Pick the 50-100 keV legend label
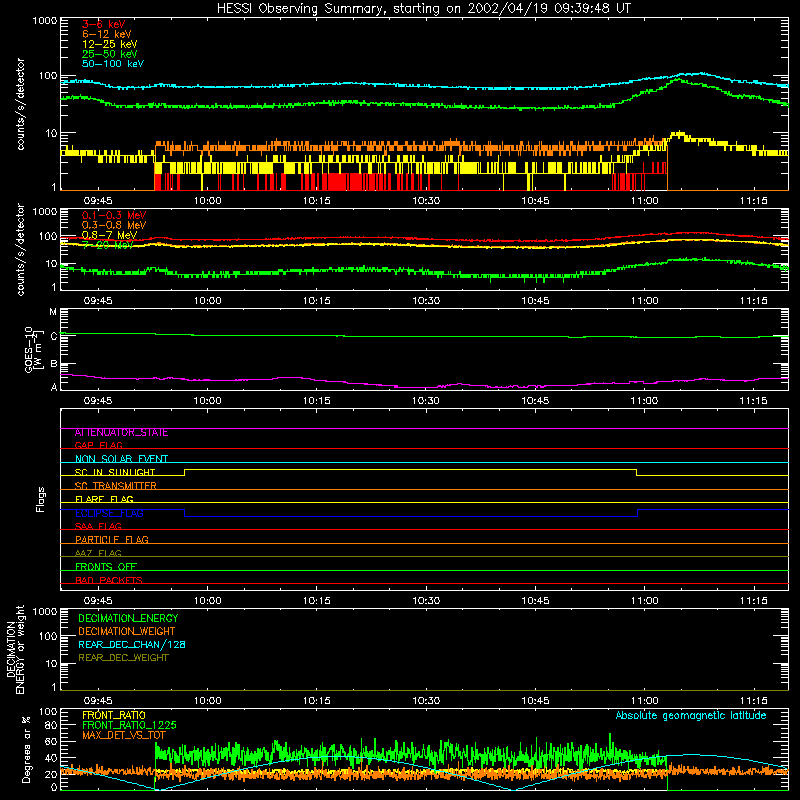Image resolution: width=800 pixels, height=800 pixels. (x=113, y=64)
